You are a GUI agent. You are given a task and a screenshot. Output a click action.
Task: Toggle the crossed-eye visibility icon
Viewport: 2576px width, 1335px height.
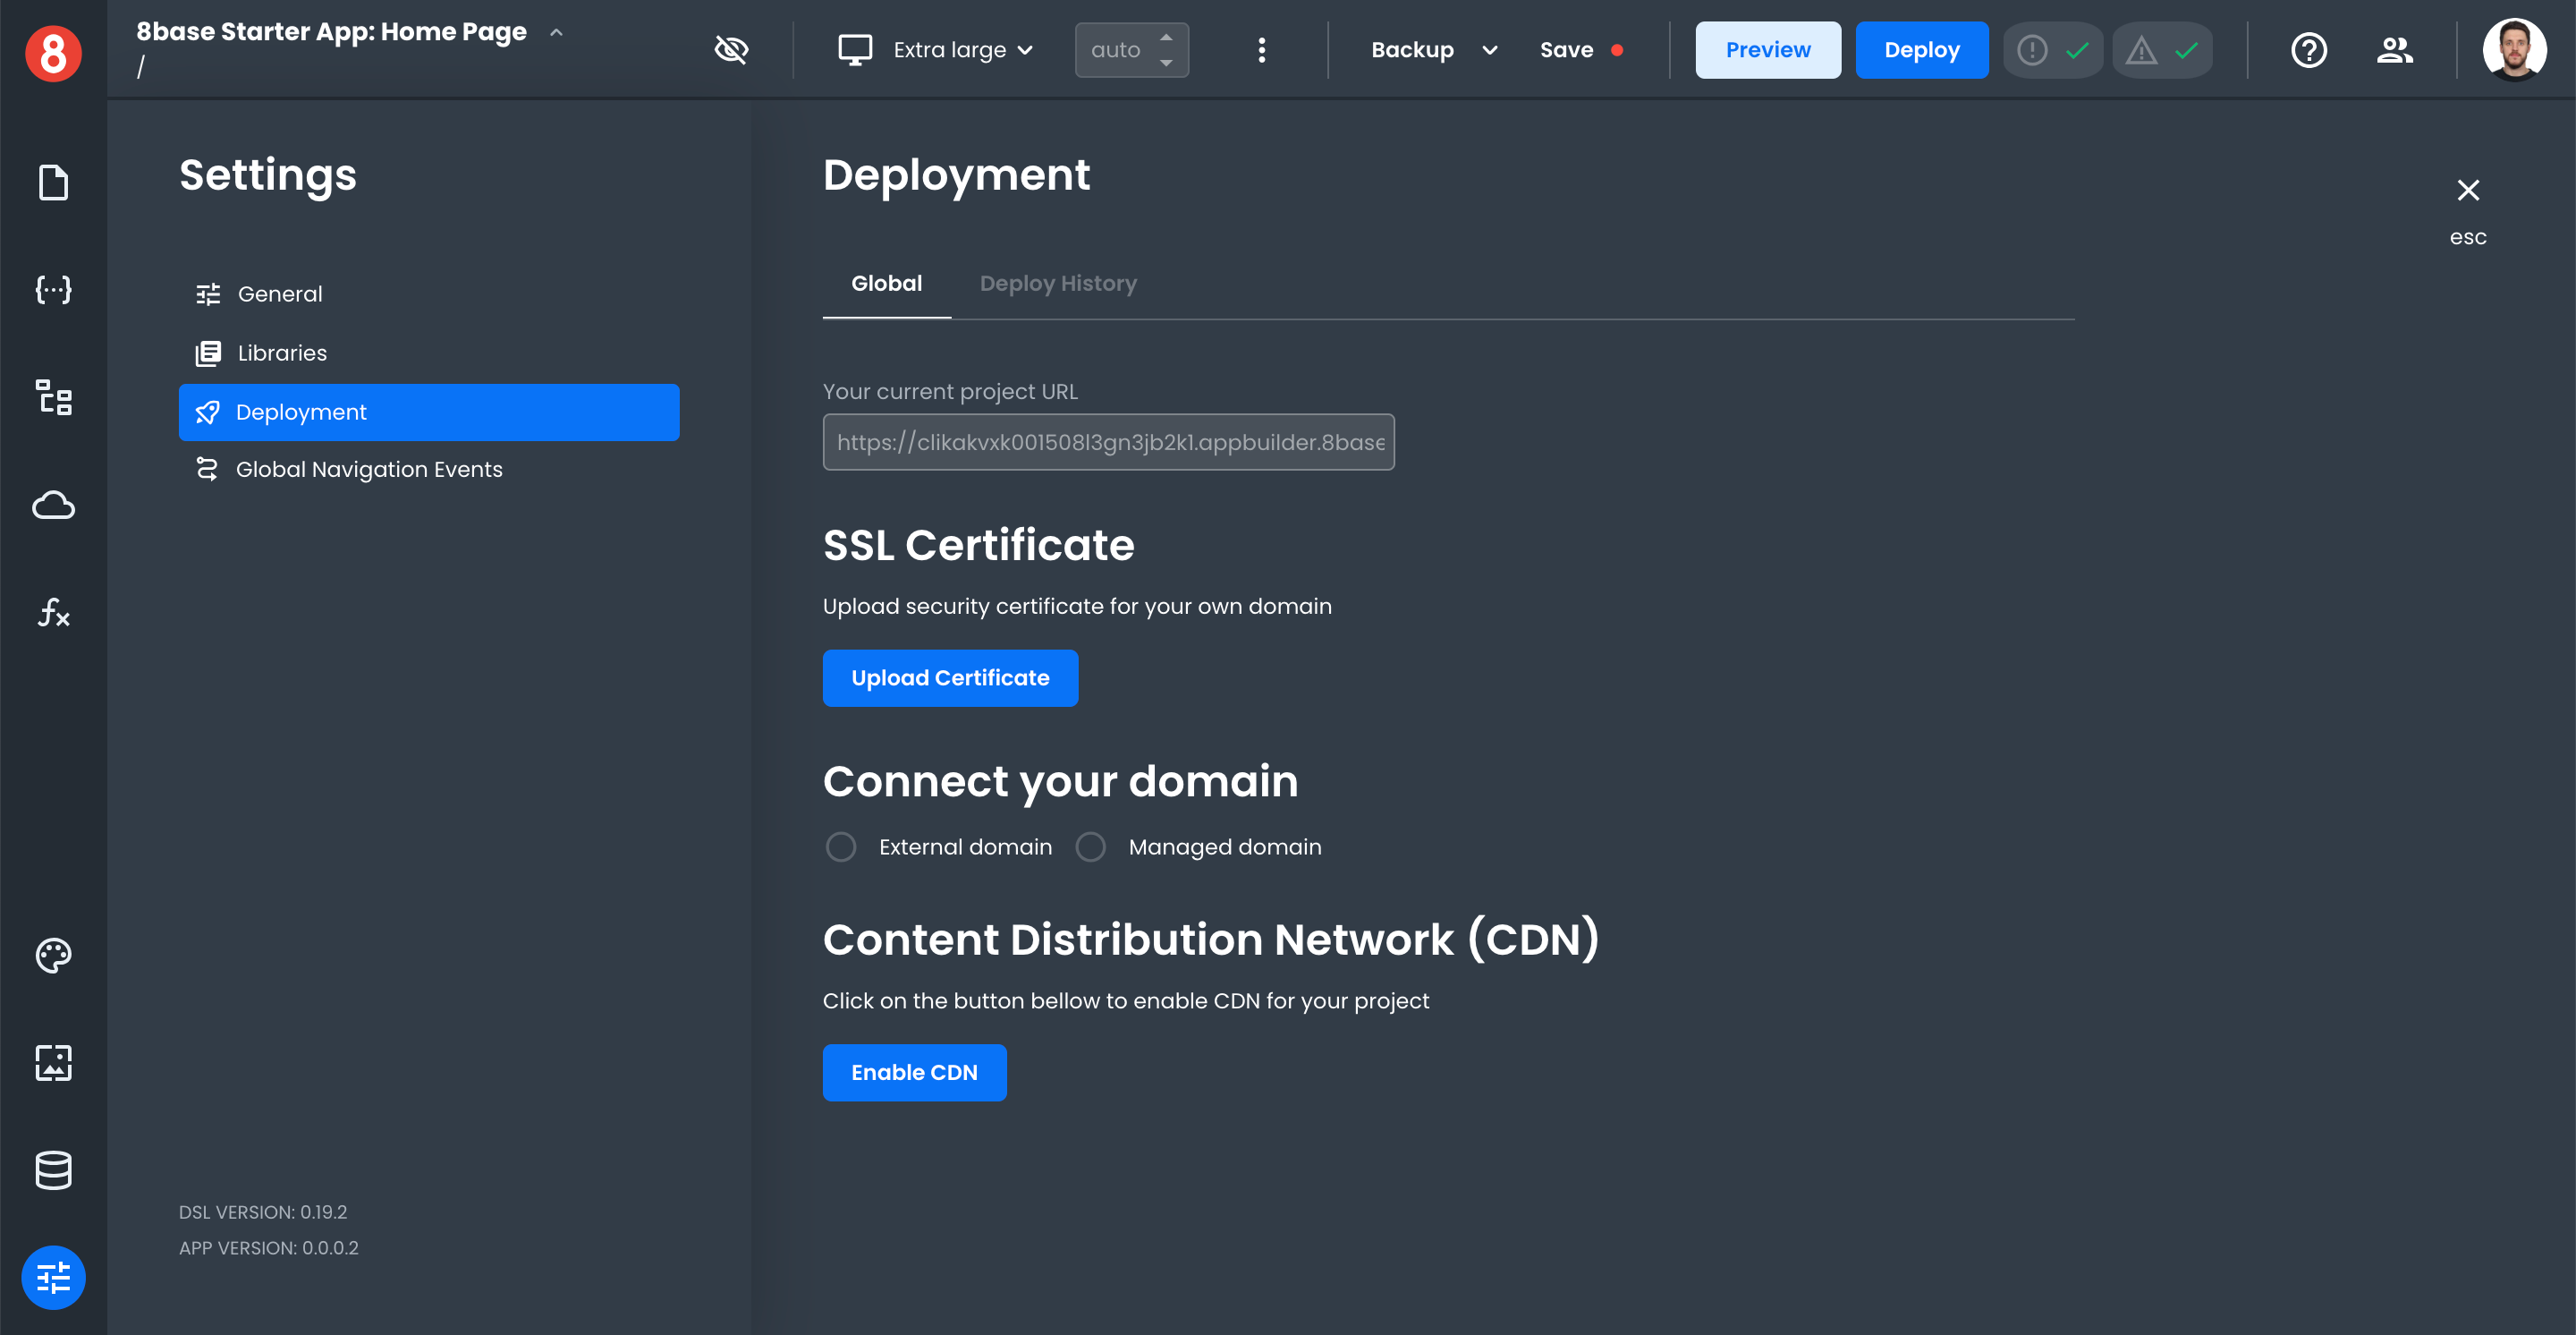pyautogui.click(x=731, y=50)
